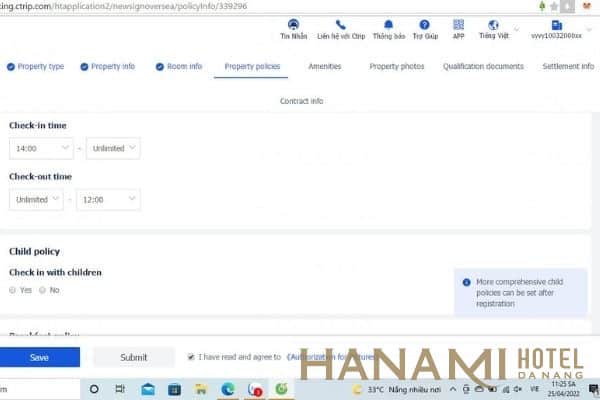Select Yes for check in with children
600x400 pixels.
click(13, 290)
